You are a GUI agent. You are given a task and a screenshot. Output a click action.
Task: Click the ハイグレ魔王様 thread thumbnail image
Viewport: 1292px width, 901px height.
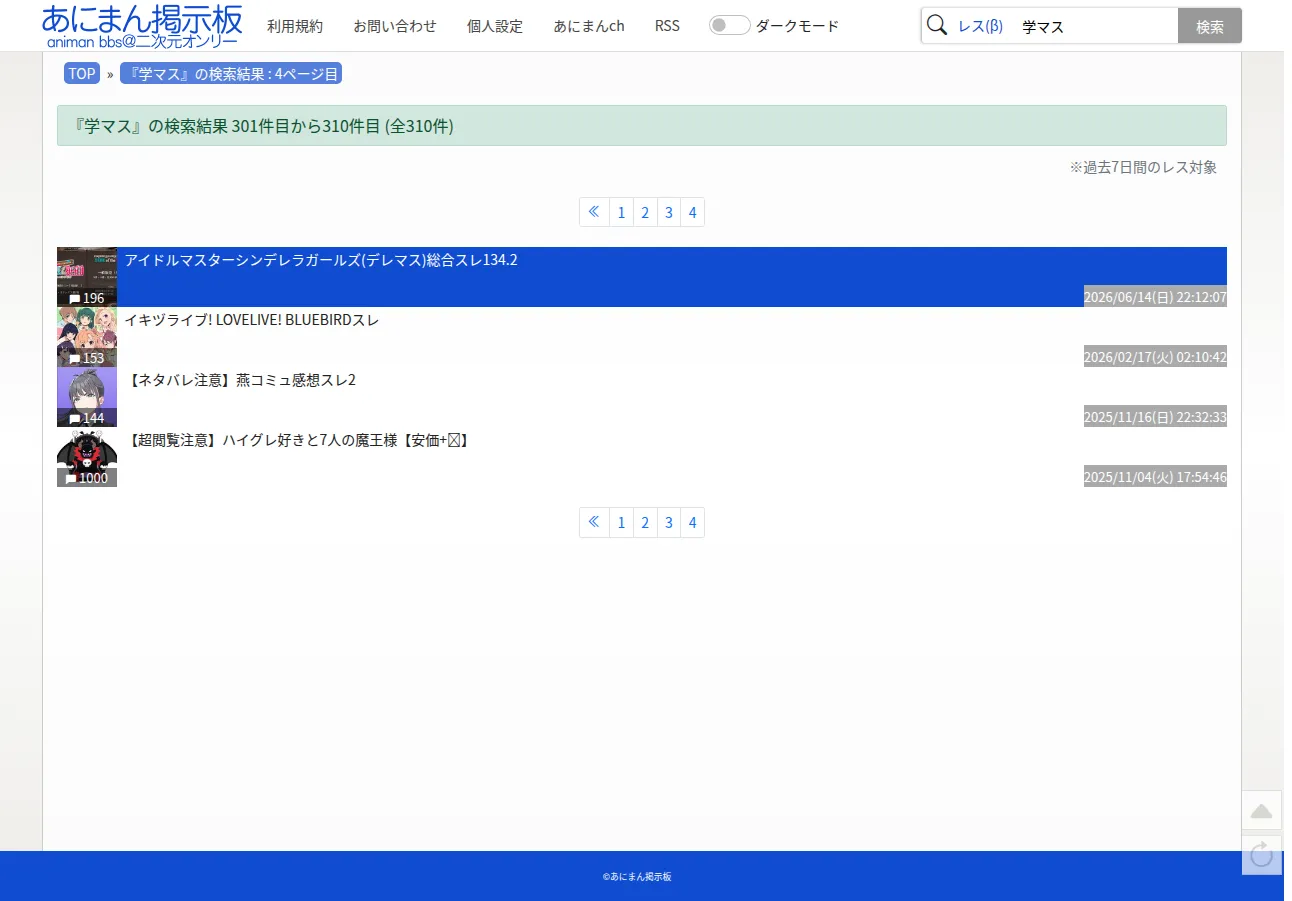tap(87, 457)
